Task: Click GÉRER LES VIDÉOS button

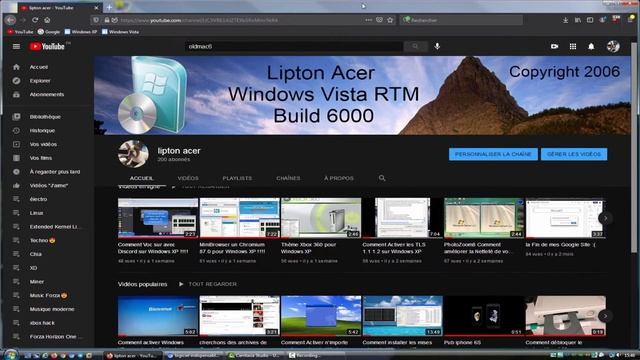Action: pyautogui.click(x=574, y=154)
